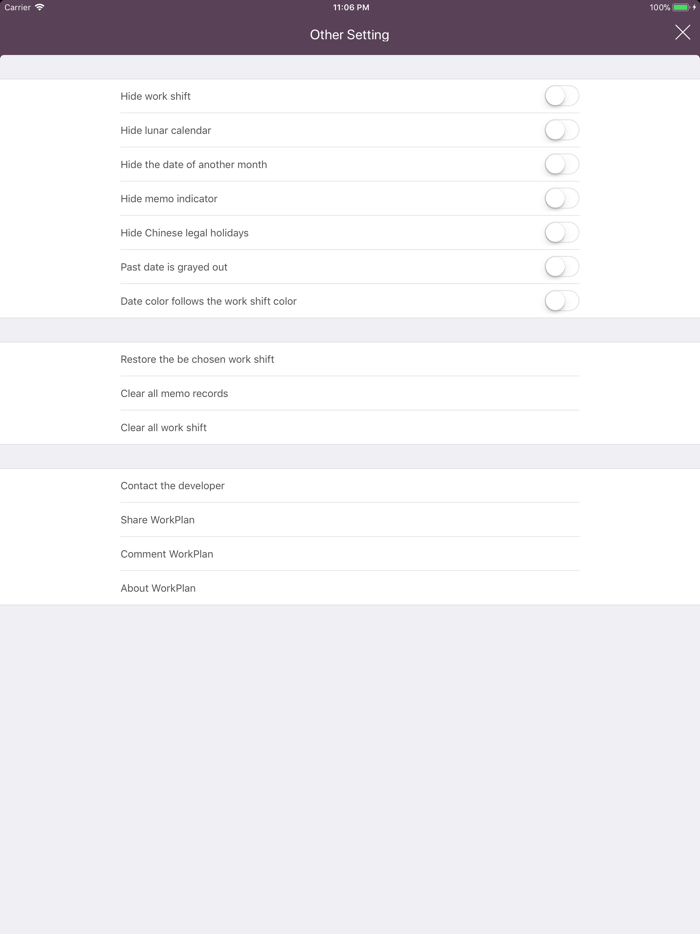Open About WorkPlan
The image size is (700, 934).
tap(158, 588)
